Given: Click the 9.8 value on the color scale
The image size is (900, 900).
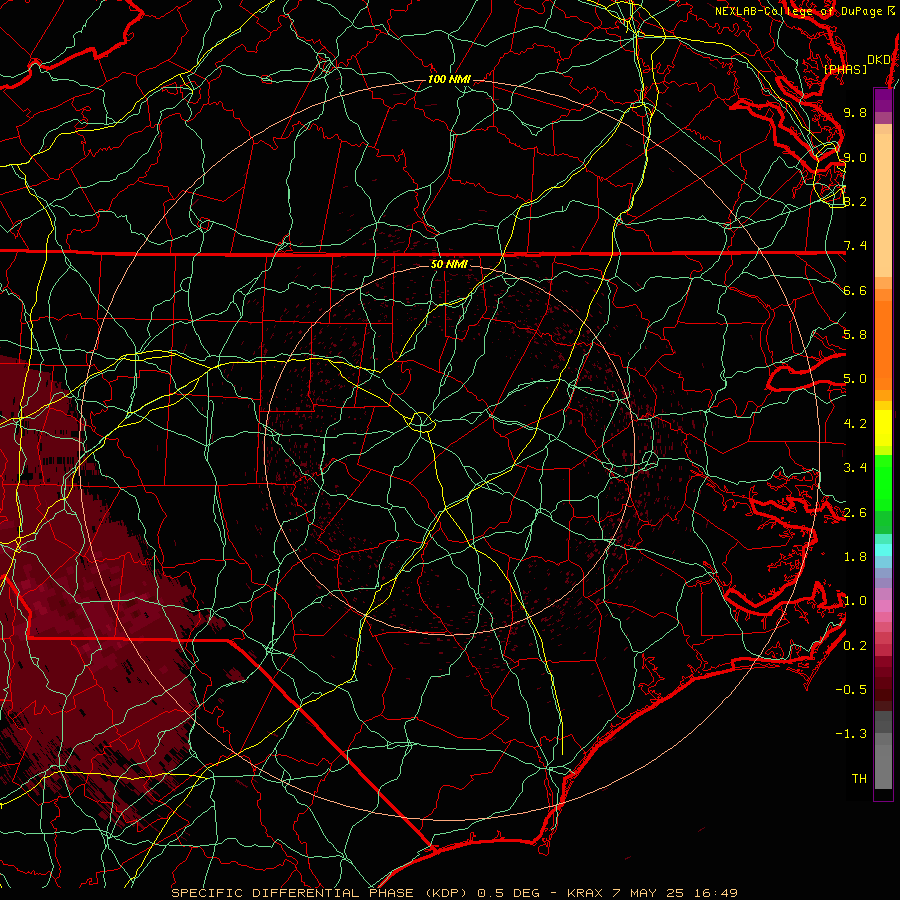Looking at the screenshot, I should pos(855,112).
